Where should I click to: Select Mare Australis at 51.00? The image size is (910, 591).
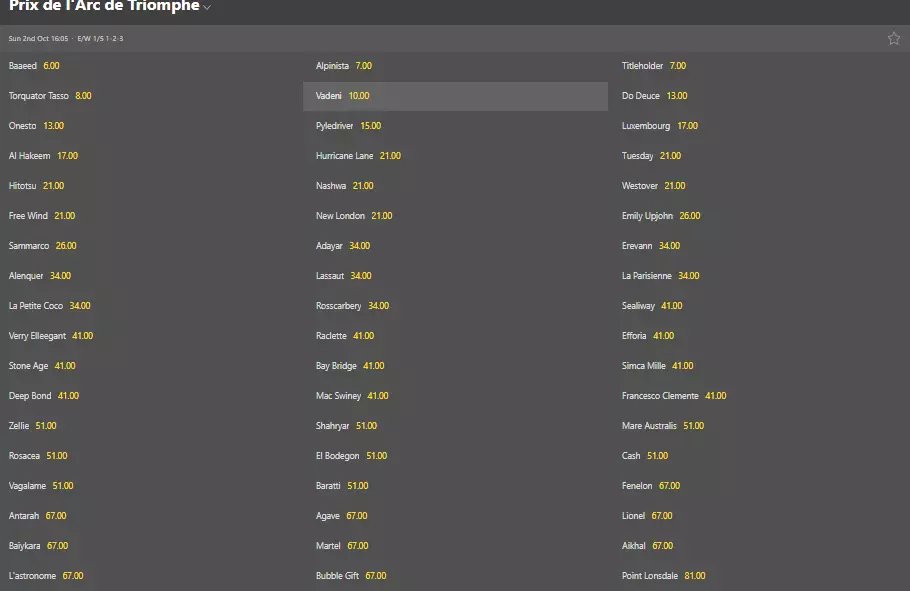(693, 426)
